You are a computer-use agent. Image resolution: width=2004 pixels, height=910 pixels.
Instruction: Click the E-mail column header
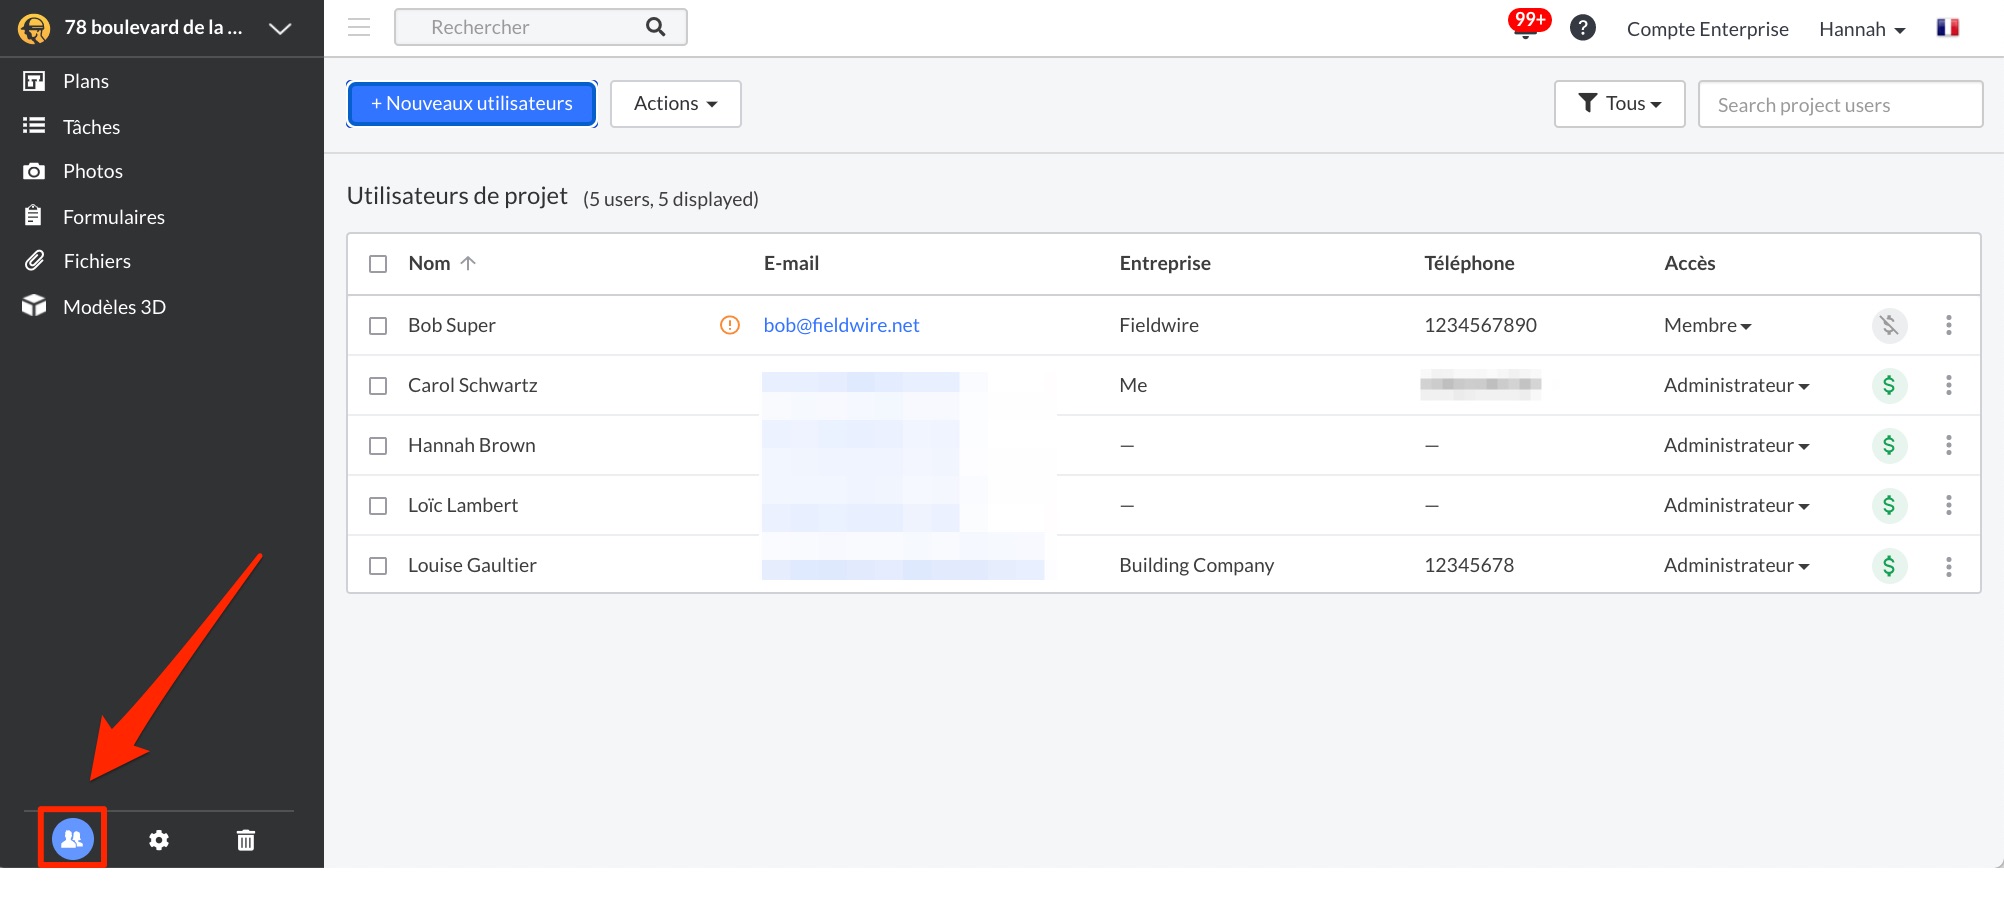[791, 263]
